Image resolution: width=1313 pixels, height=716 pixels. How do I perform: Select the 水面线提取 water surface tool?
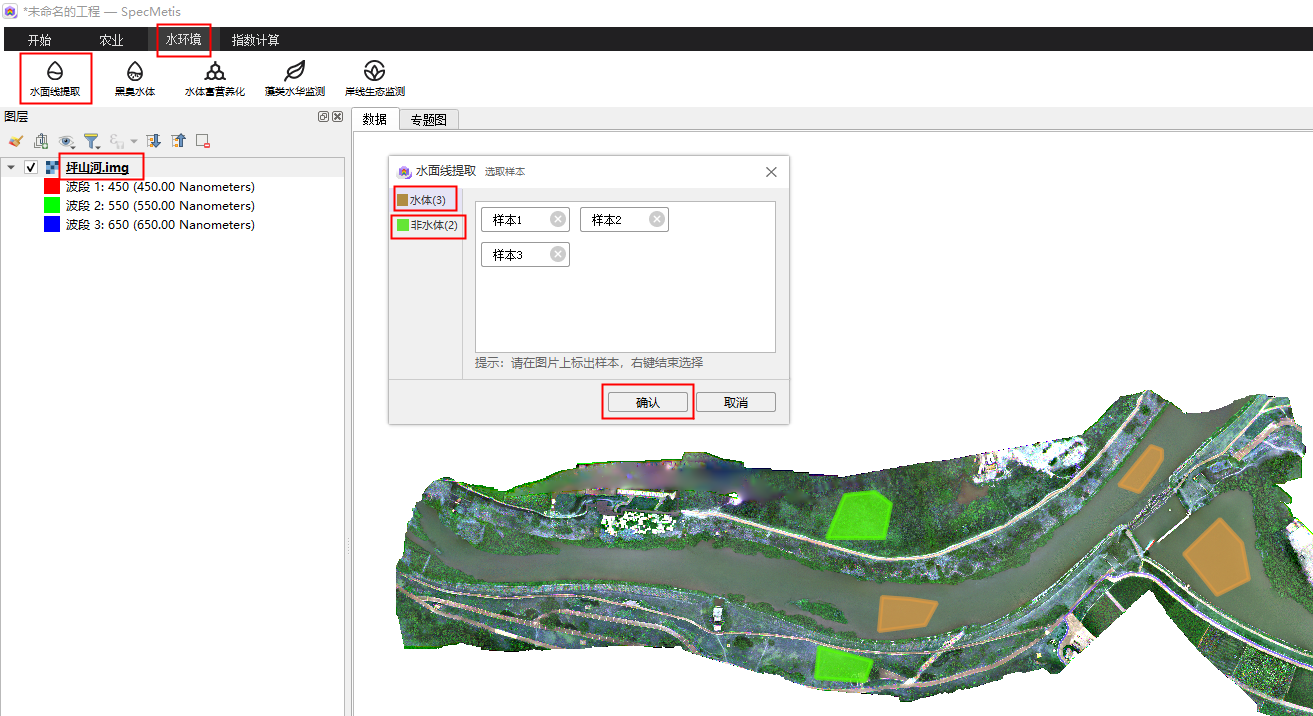click(x=55, y=78)
